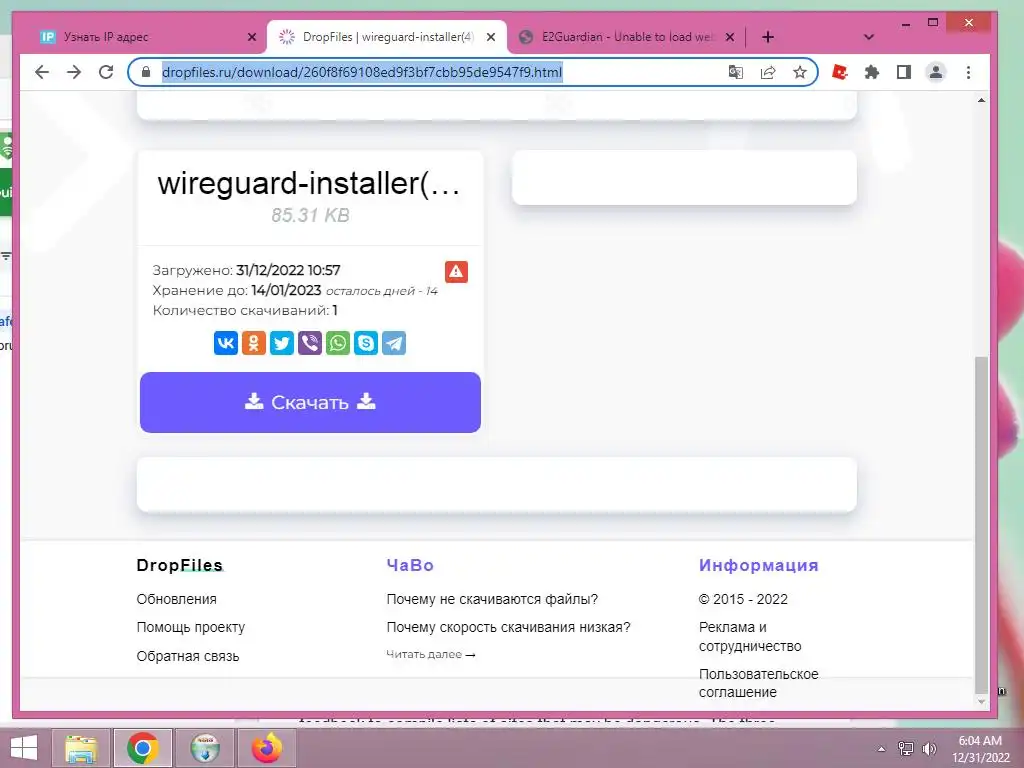Open Google Translate page icon
Screen dimensions: 1024x768
pyautogui.click(x=736, y=72)
